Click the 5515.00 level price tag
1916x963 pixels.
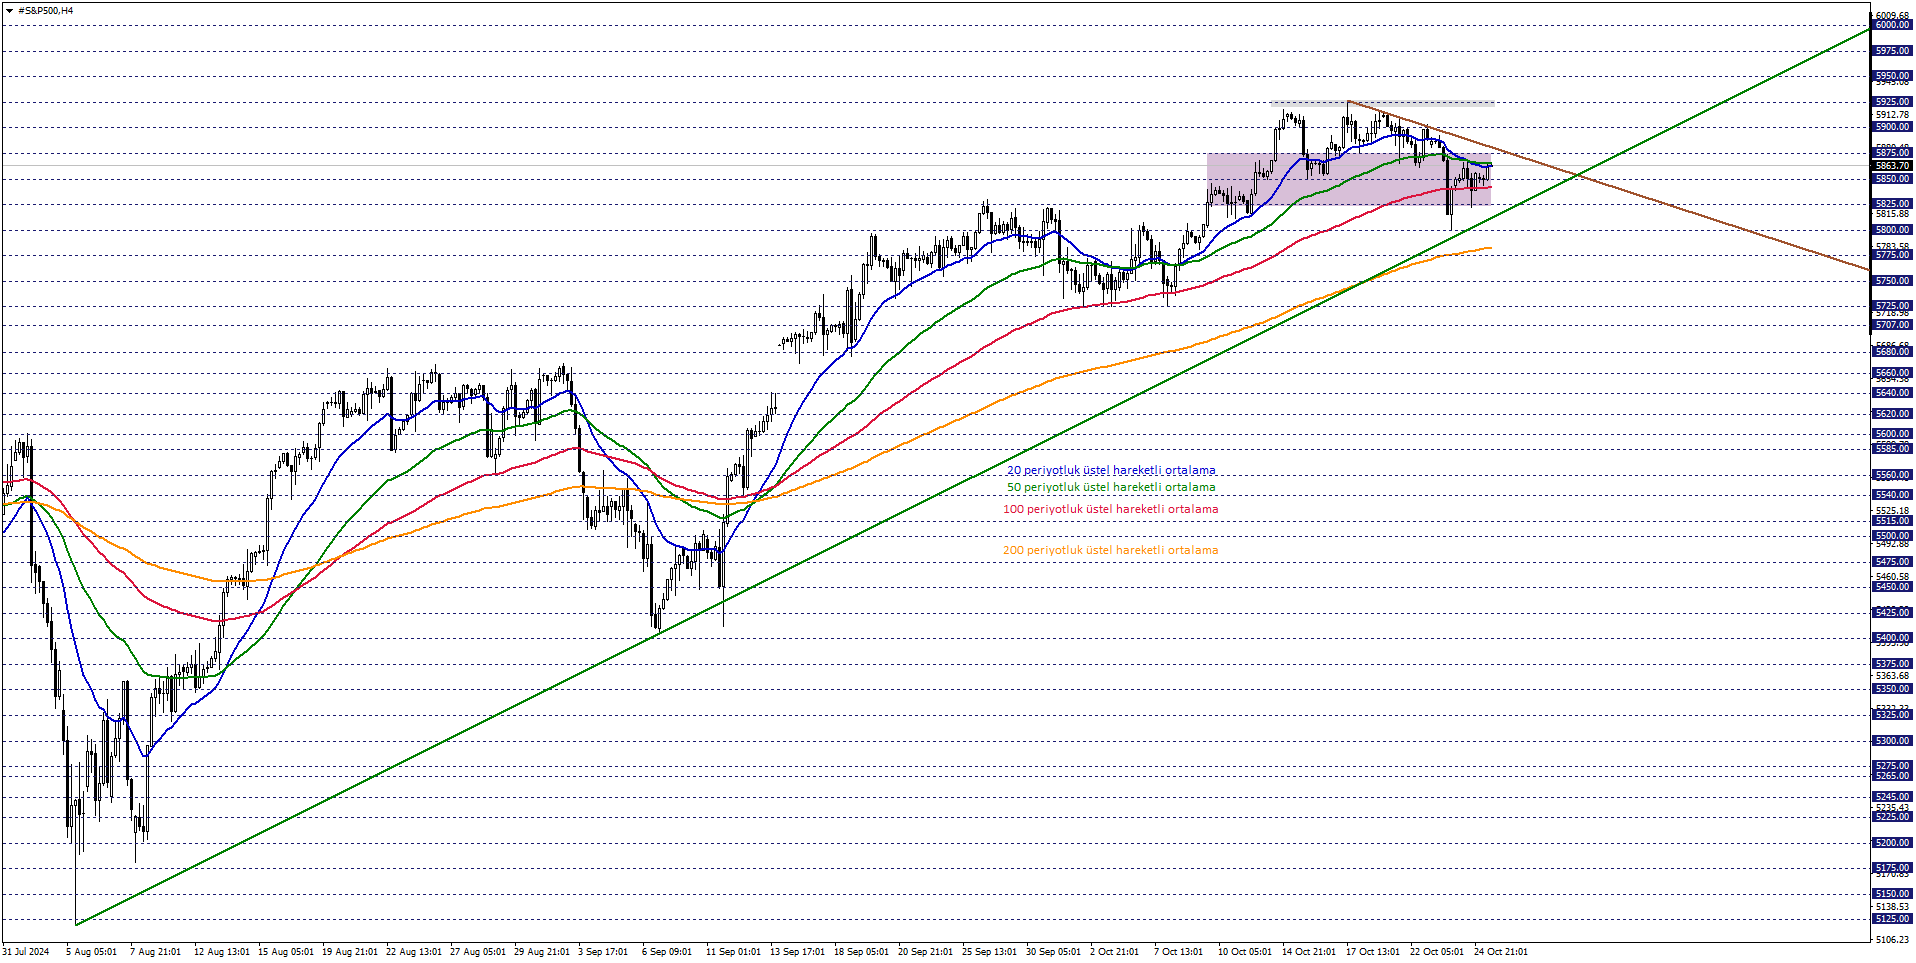(1892, 521)
